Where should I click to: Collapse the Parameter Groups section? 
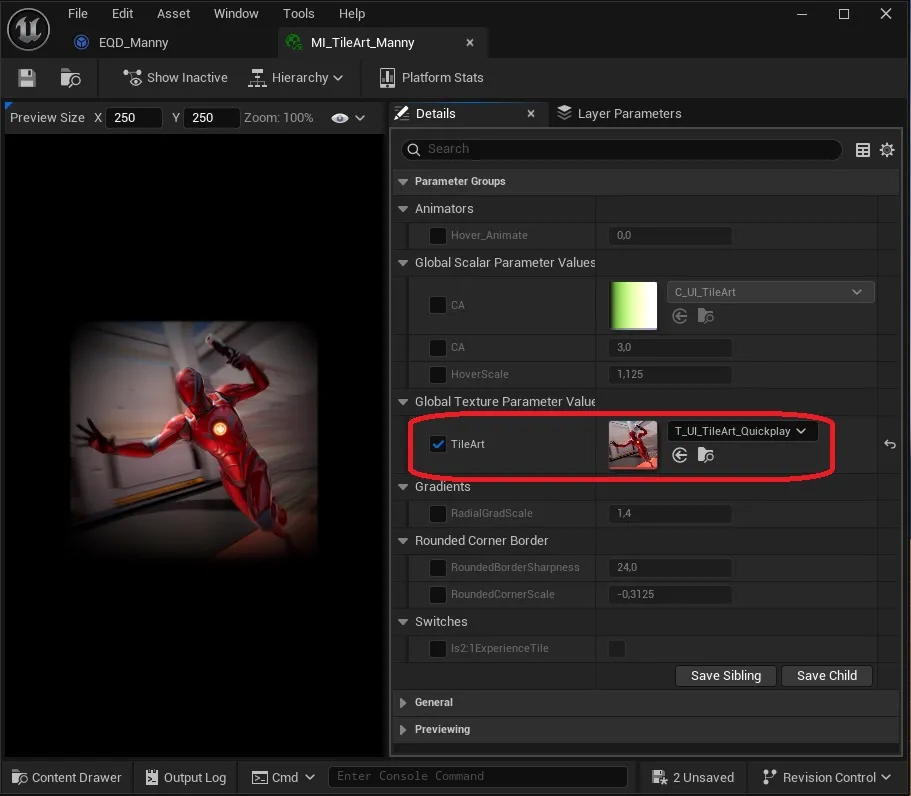pos(403,182)
